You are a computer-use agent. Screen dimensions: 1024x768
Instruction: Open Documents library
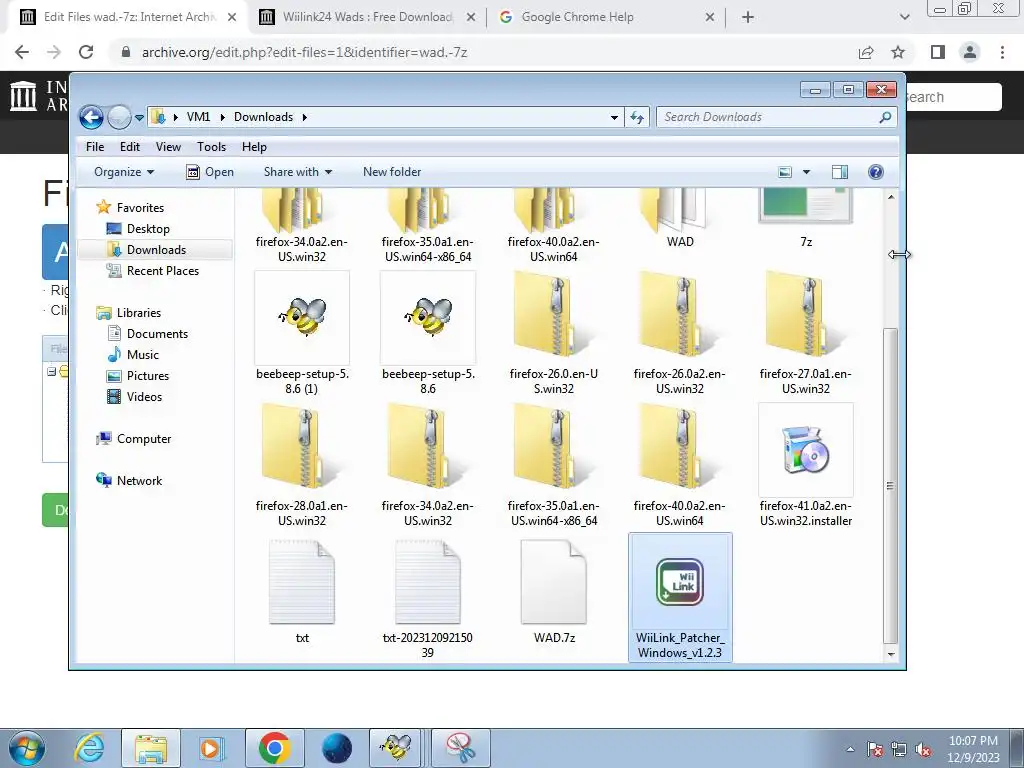click(157, 334)
